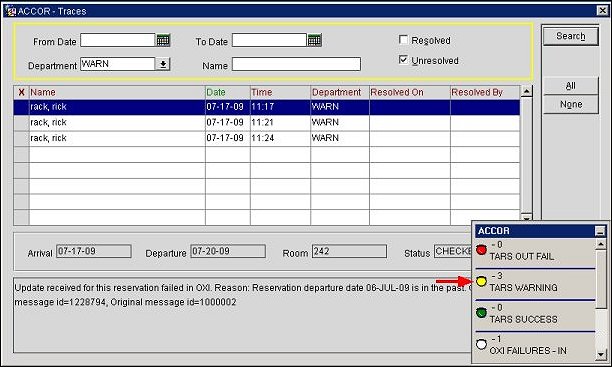Click the Status field
Viewport: 612px width, 367px height.
pos(453,251)
